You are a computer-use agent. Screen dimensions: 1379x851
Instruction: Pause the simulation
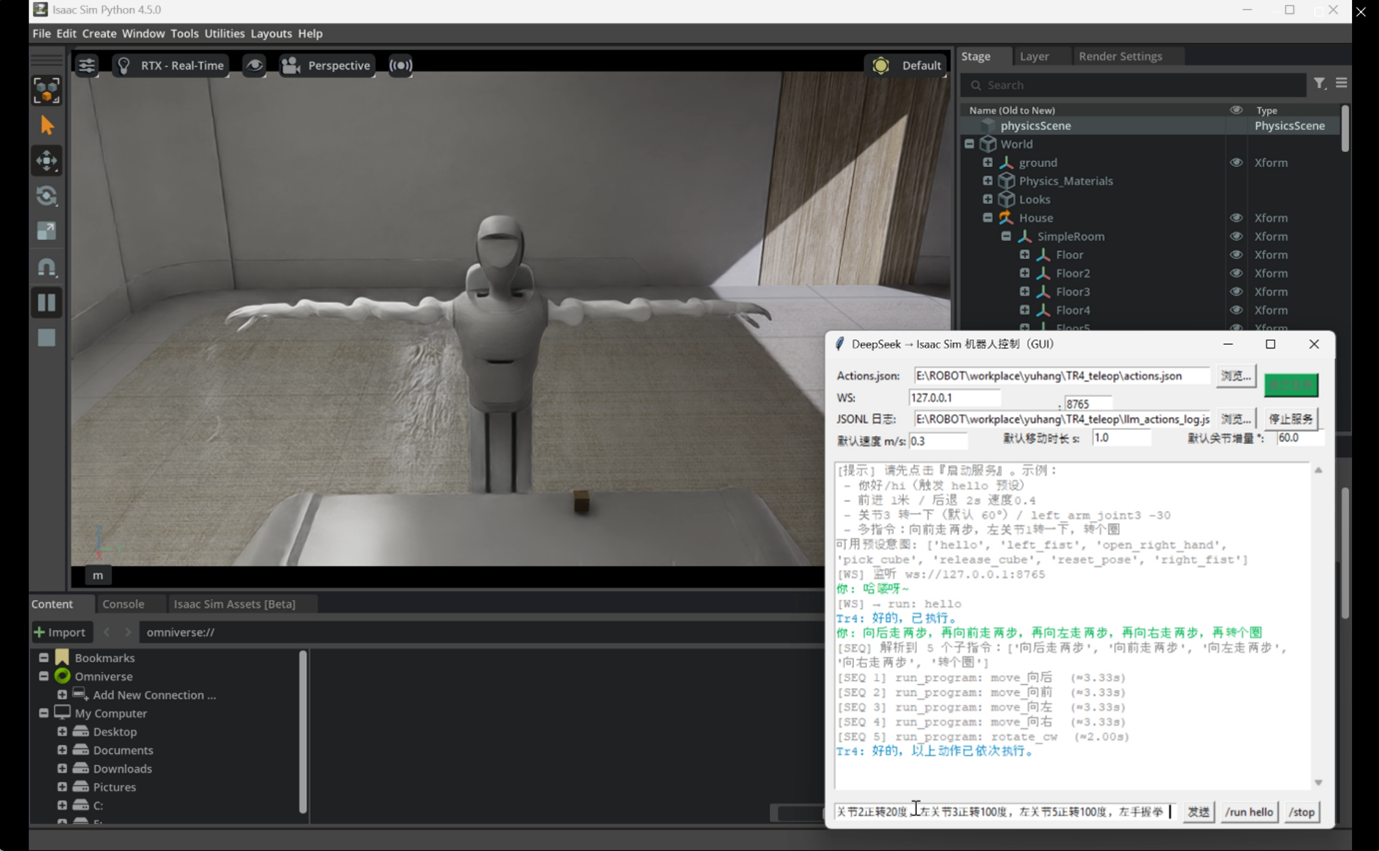click(47, 302)
